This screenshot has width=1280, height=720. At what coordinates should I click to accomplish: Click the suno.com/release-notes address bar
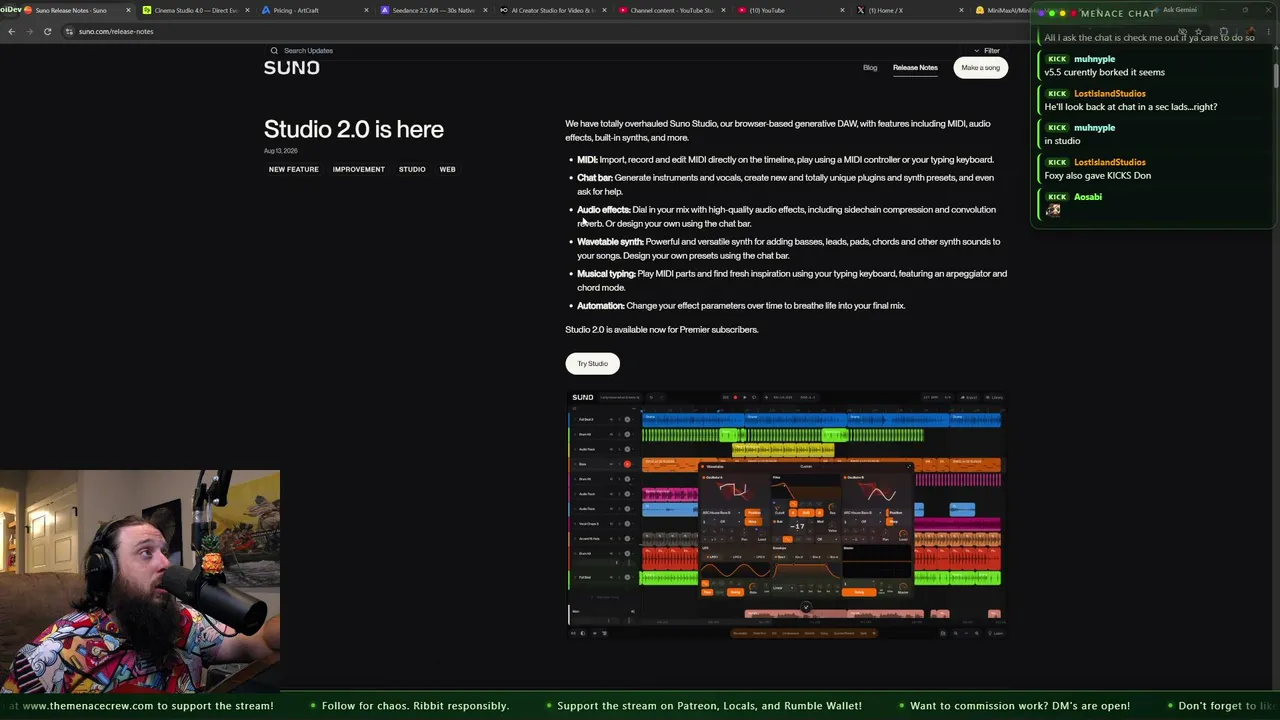pos(116,31)
